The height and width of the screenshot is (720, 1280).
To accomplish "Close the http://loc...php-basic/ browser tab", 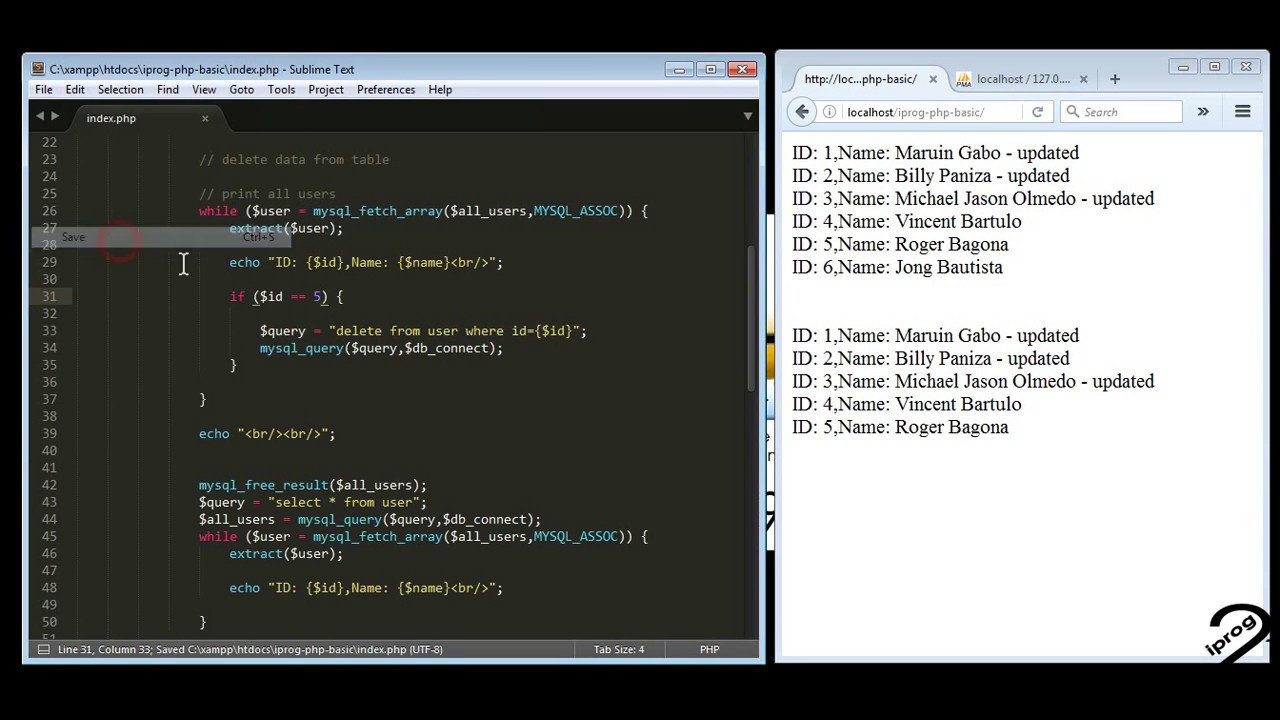I will [x=933, y=79].
